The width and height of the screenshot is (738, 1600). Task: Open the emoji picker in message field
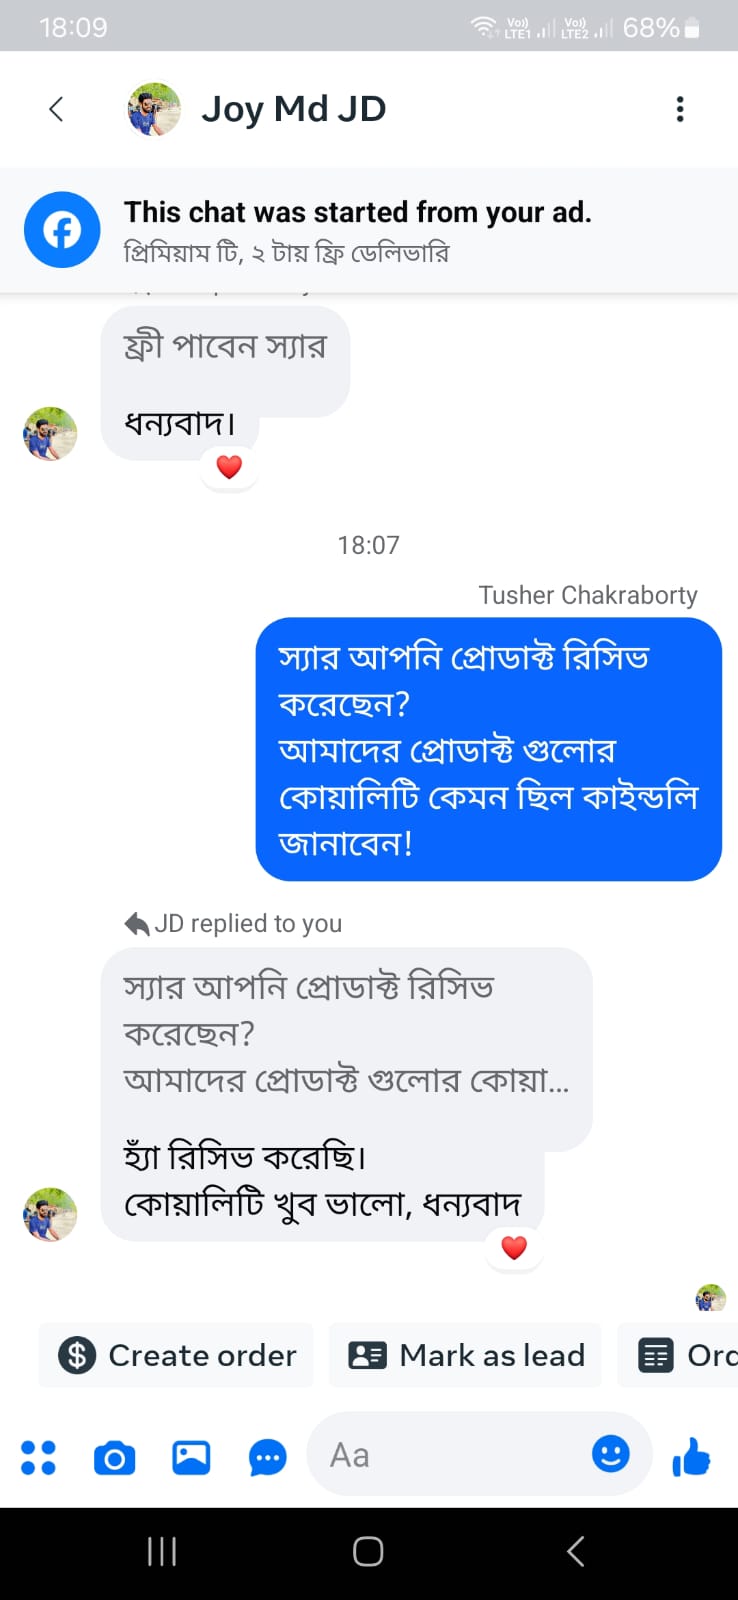610,1453
